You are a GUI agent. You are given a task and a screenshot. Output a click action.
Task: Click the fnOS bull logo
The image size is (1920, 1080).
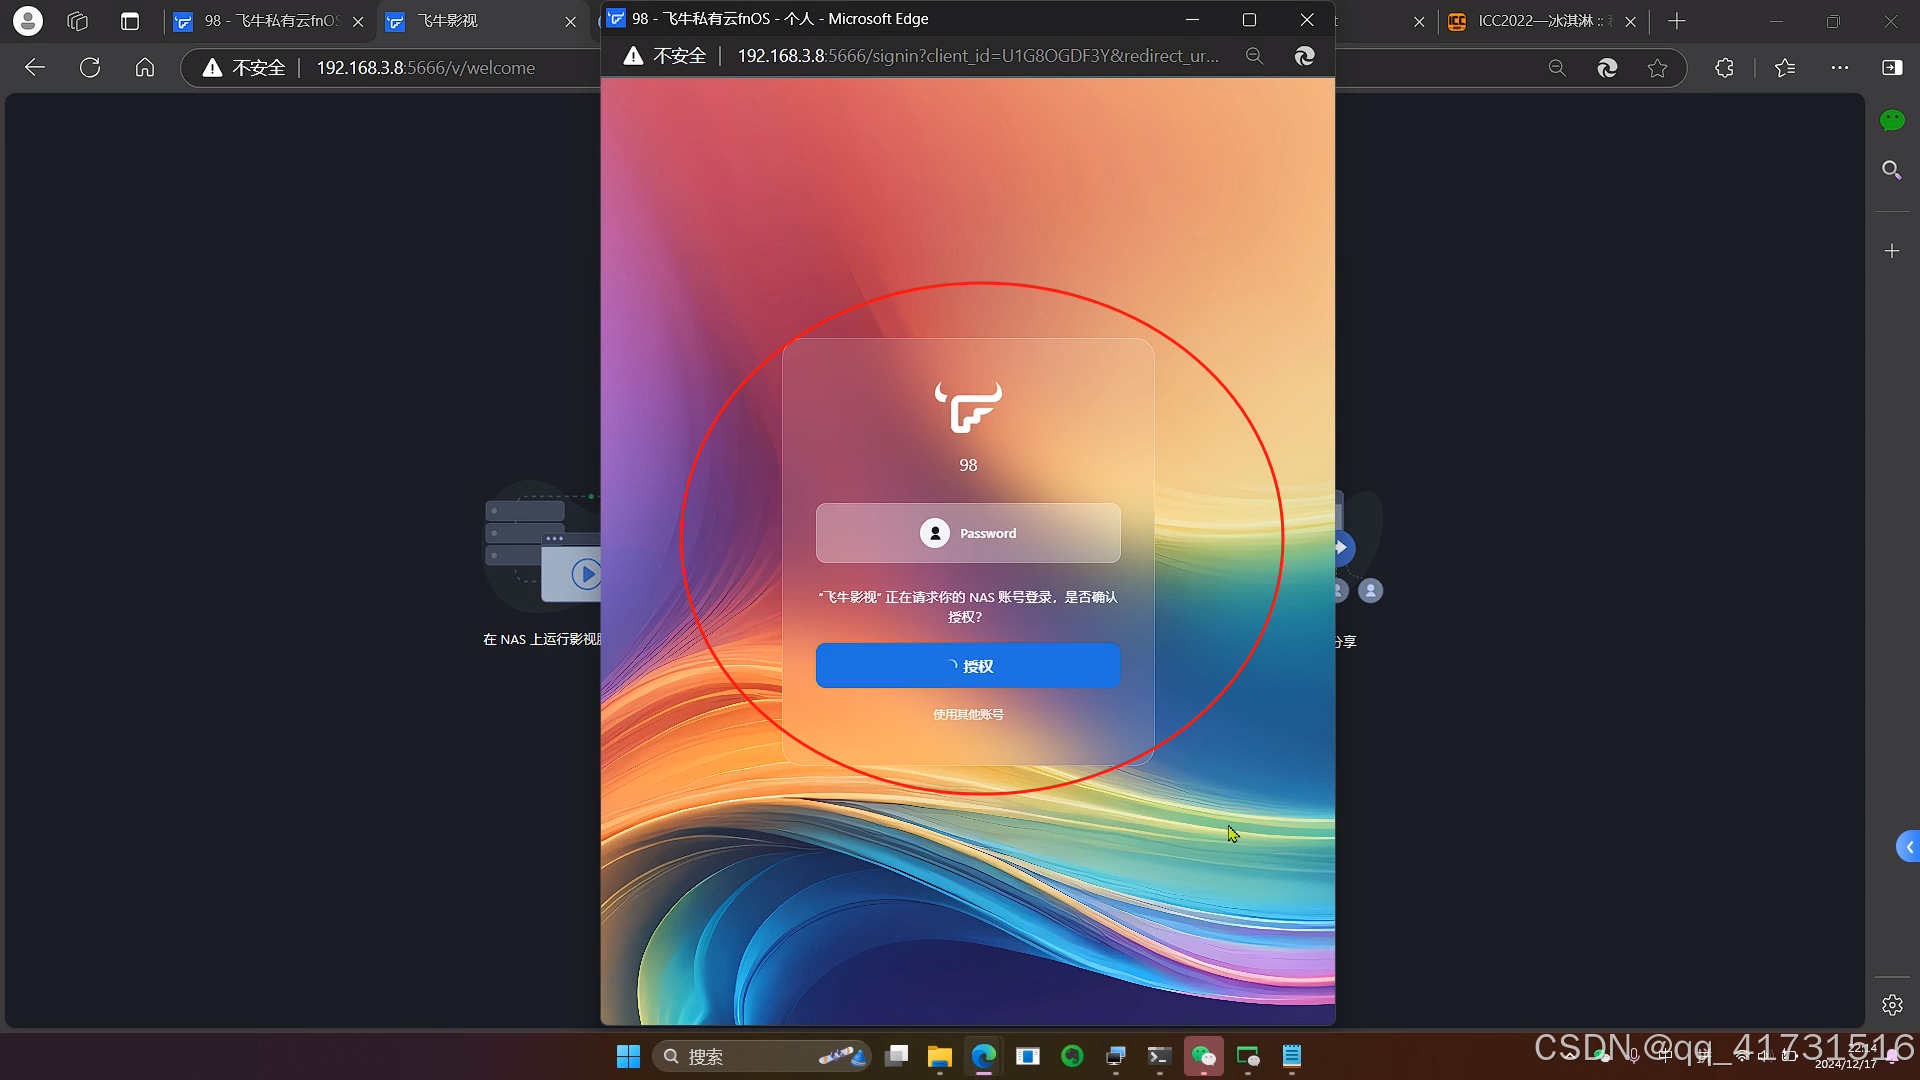(967, 407)
